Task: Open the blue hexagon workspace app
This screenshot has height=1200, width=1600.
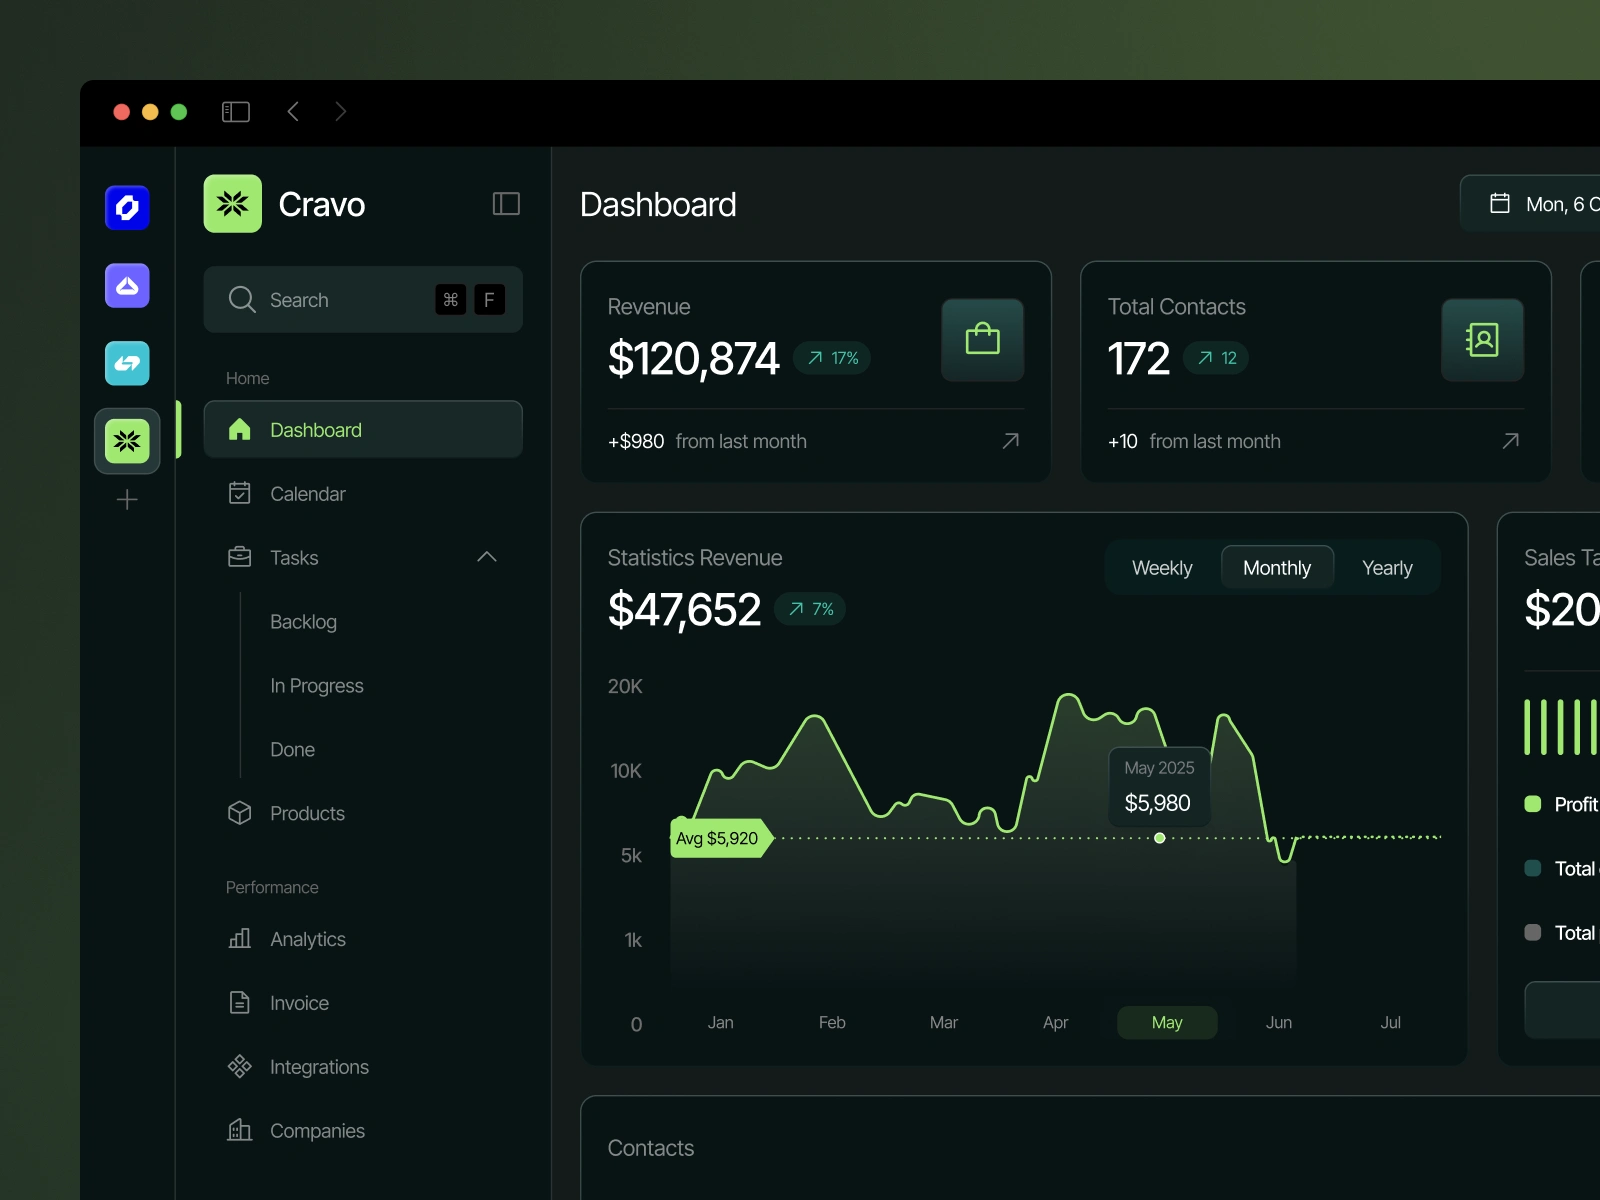Action: pyautogui.click(x=127, y=208)
